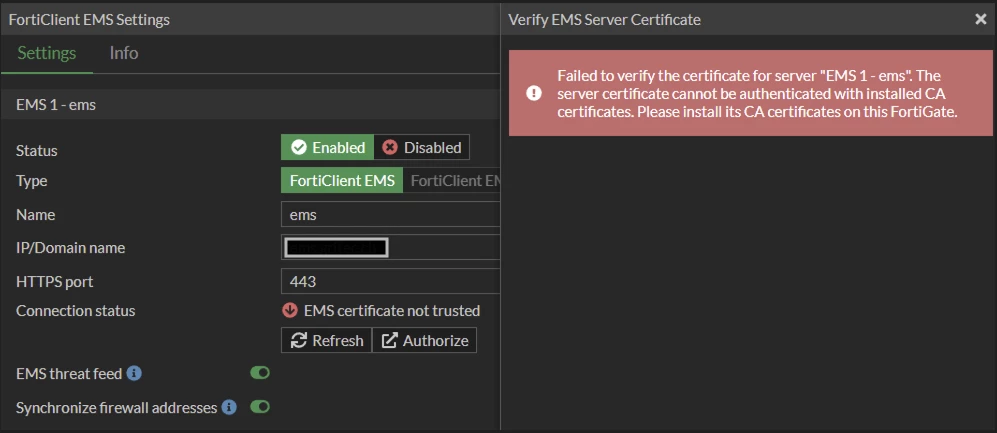Authorize the EMS certificate
Screen dimensions: 997x433
tap(425, 340)
